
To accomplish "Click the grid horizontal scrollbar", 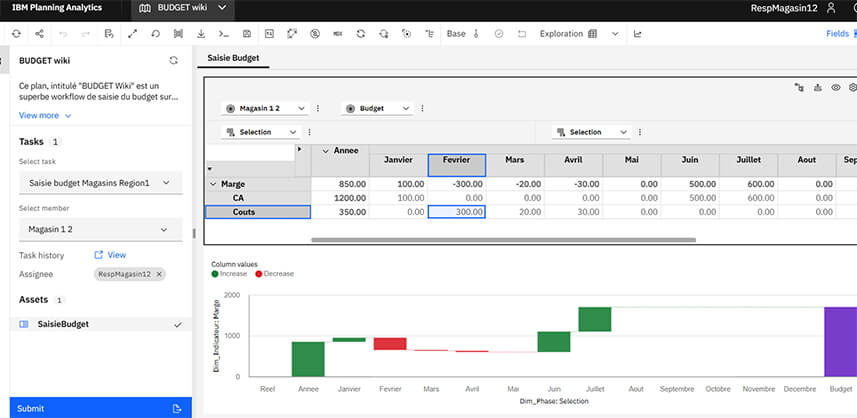I will point(503,240).
